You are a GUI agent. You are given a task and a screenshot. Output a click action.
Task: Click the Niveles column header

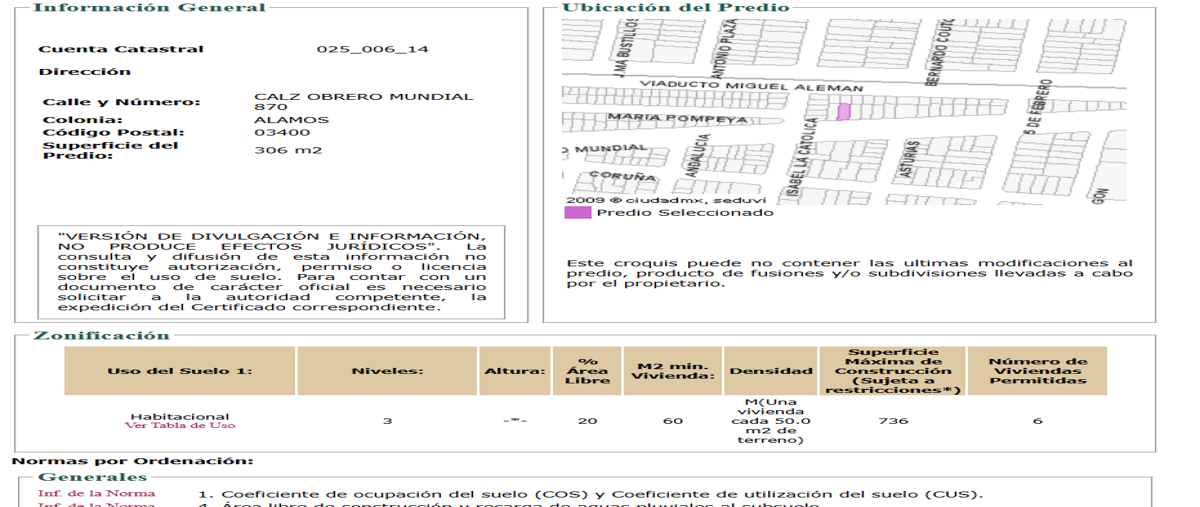point(388,371)
